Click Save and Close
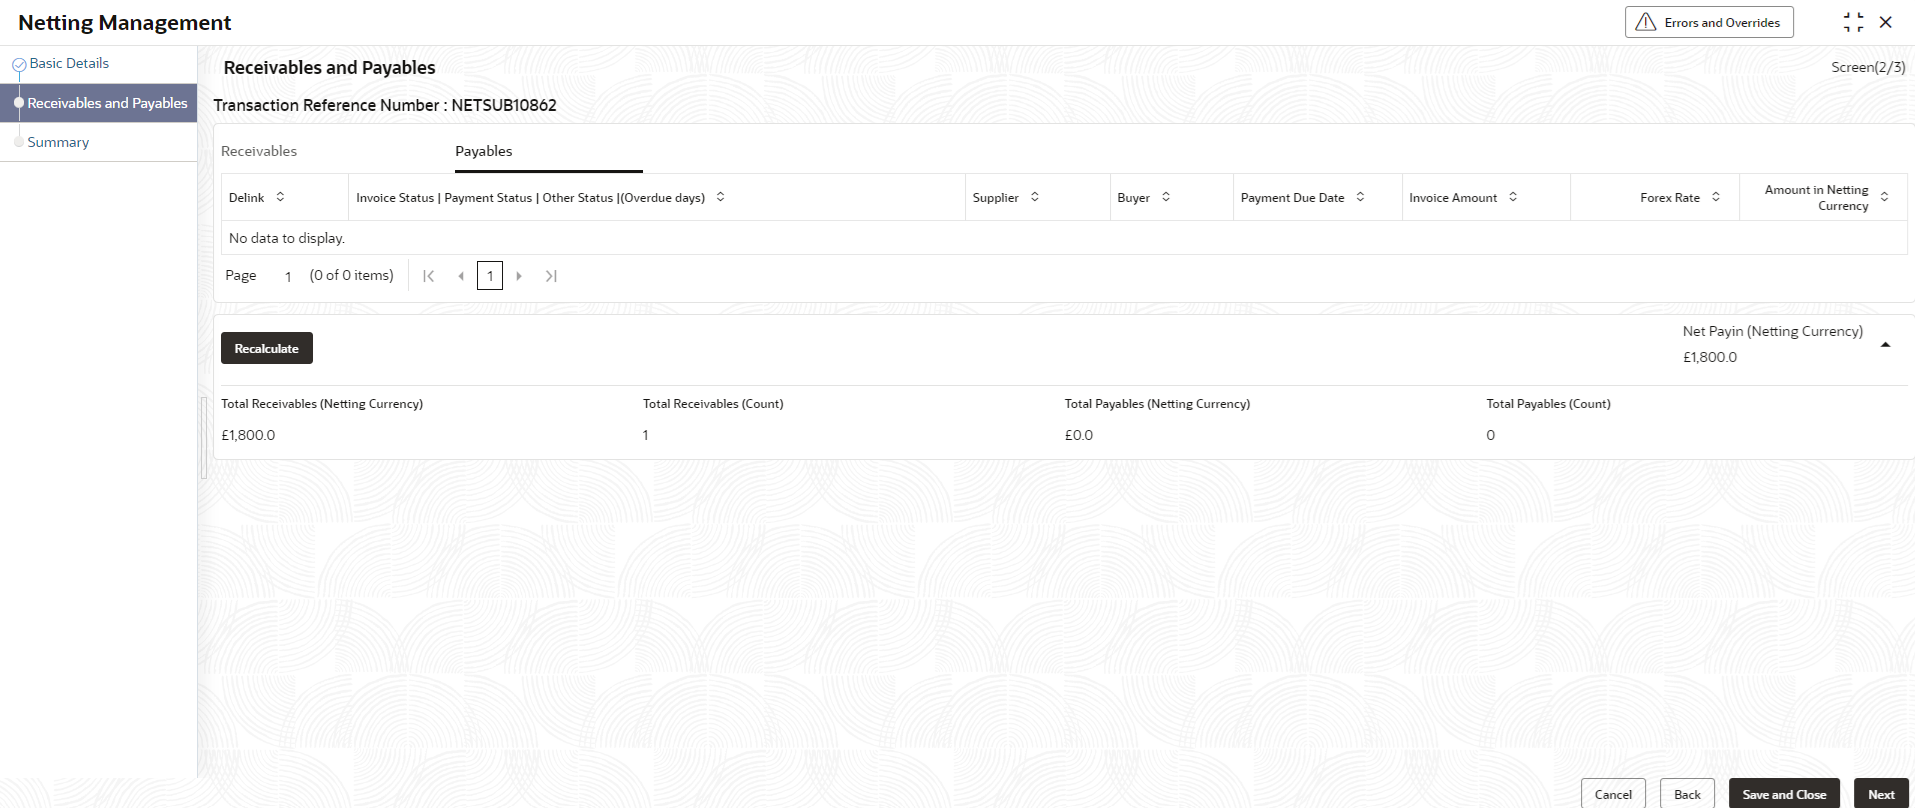Screen dimensions: 1915x808 pyautogui.click(x=1784, y=794)
